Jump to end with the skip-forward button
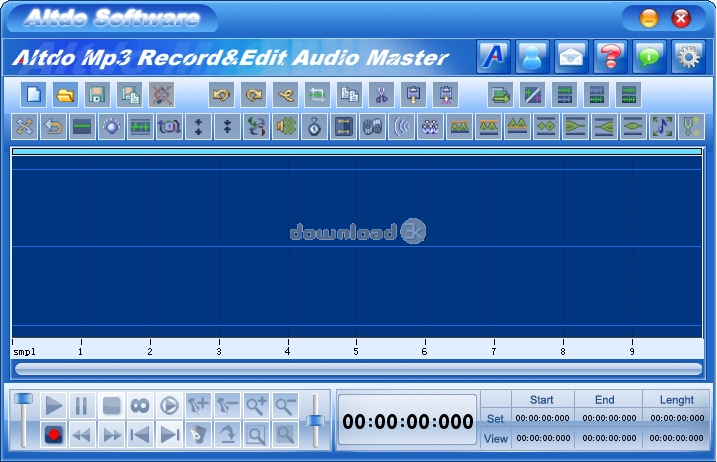This screenshot has height=462, width=717. click(169, 435)
